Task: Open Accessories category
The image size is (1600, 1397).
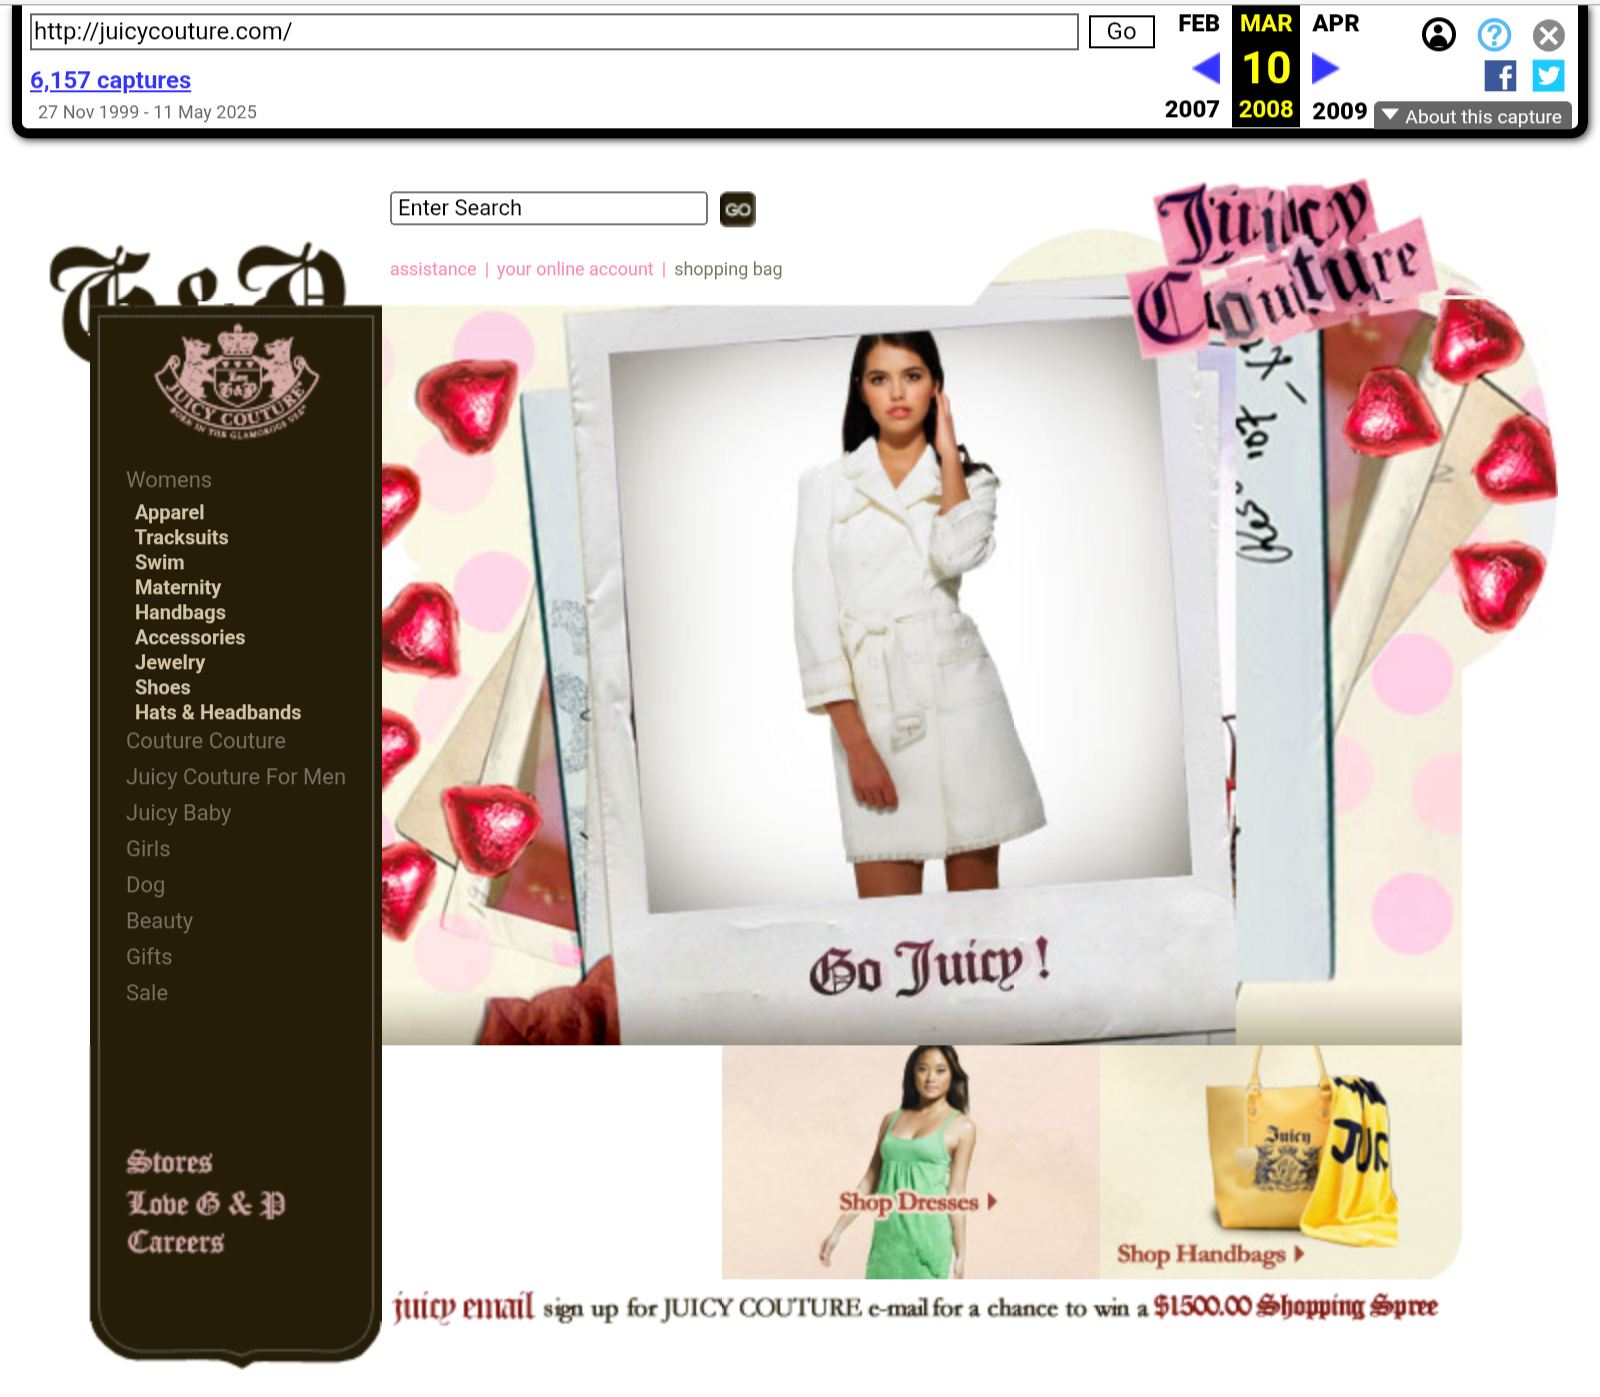Action: click(x=190, y=637)
